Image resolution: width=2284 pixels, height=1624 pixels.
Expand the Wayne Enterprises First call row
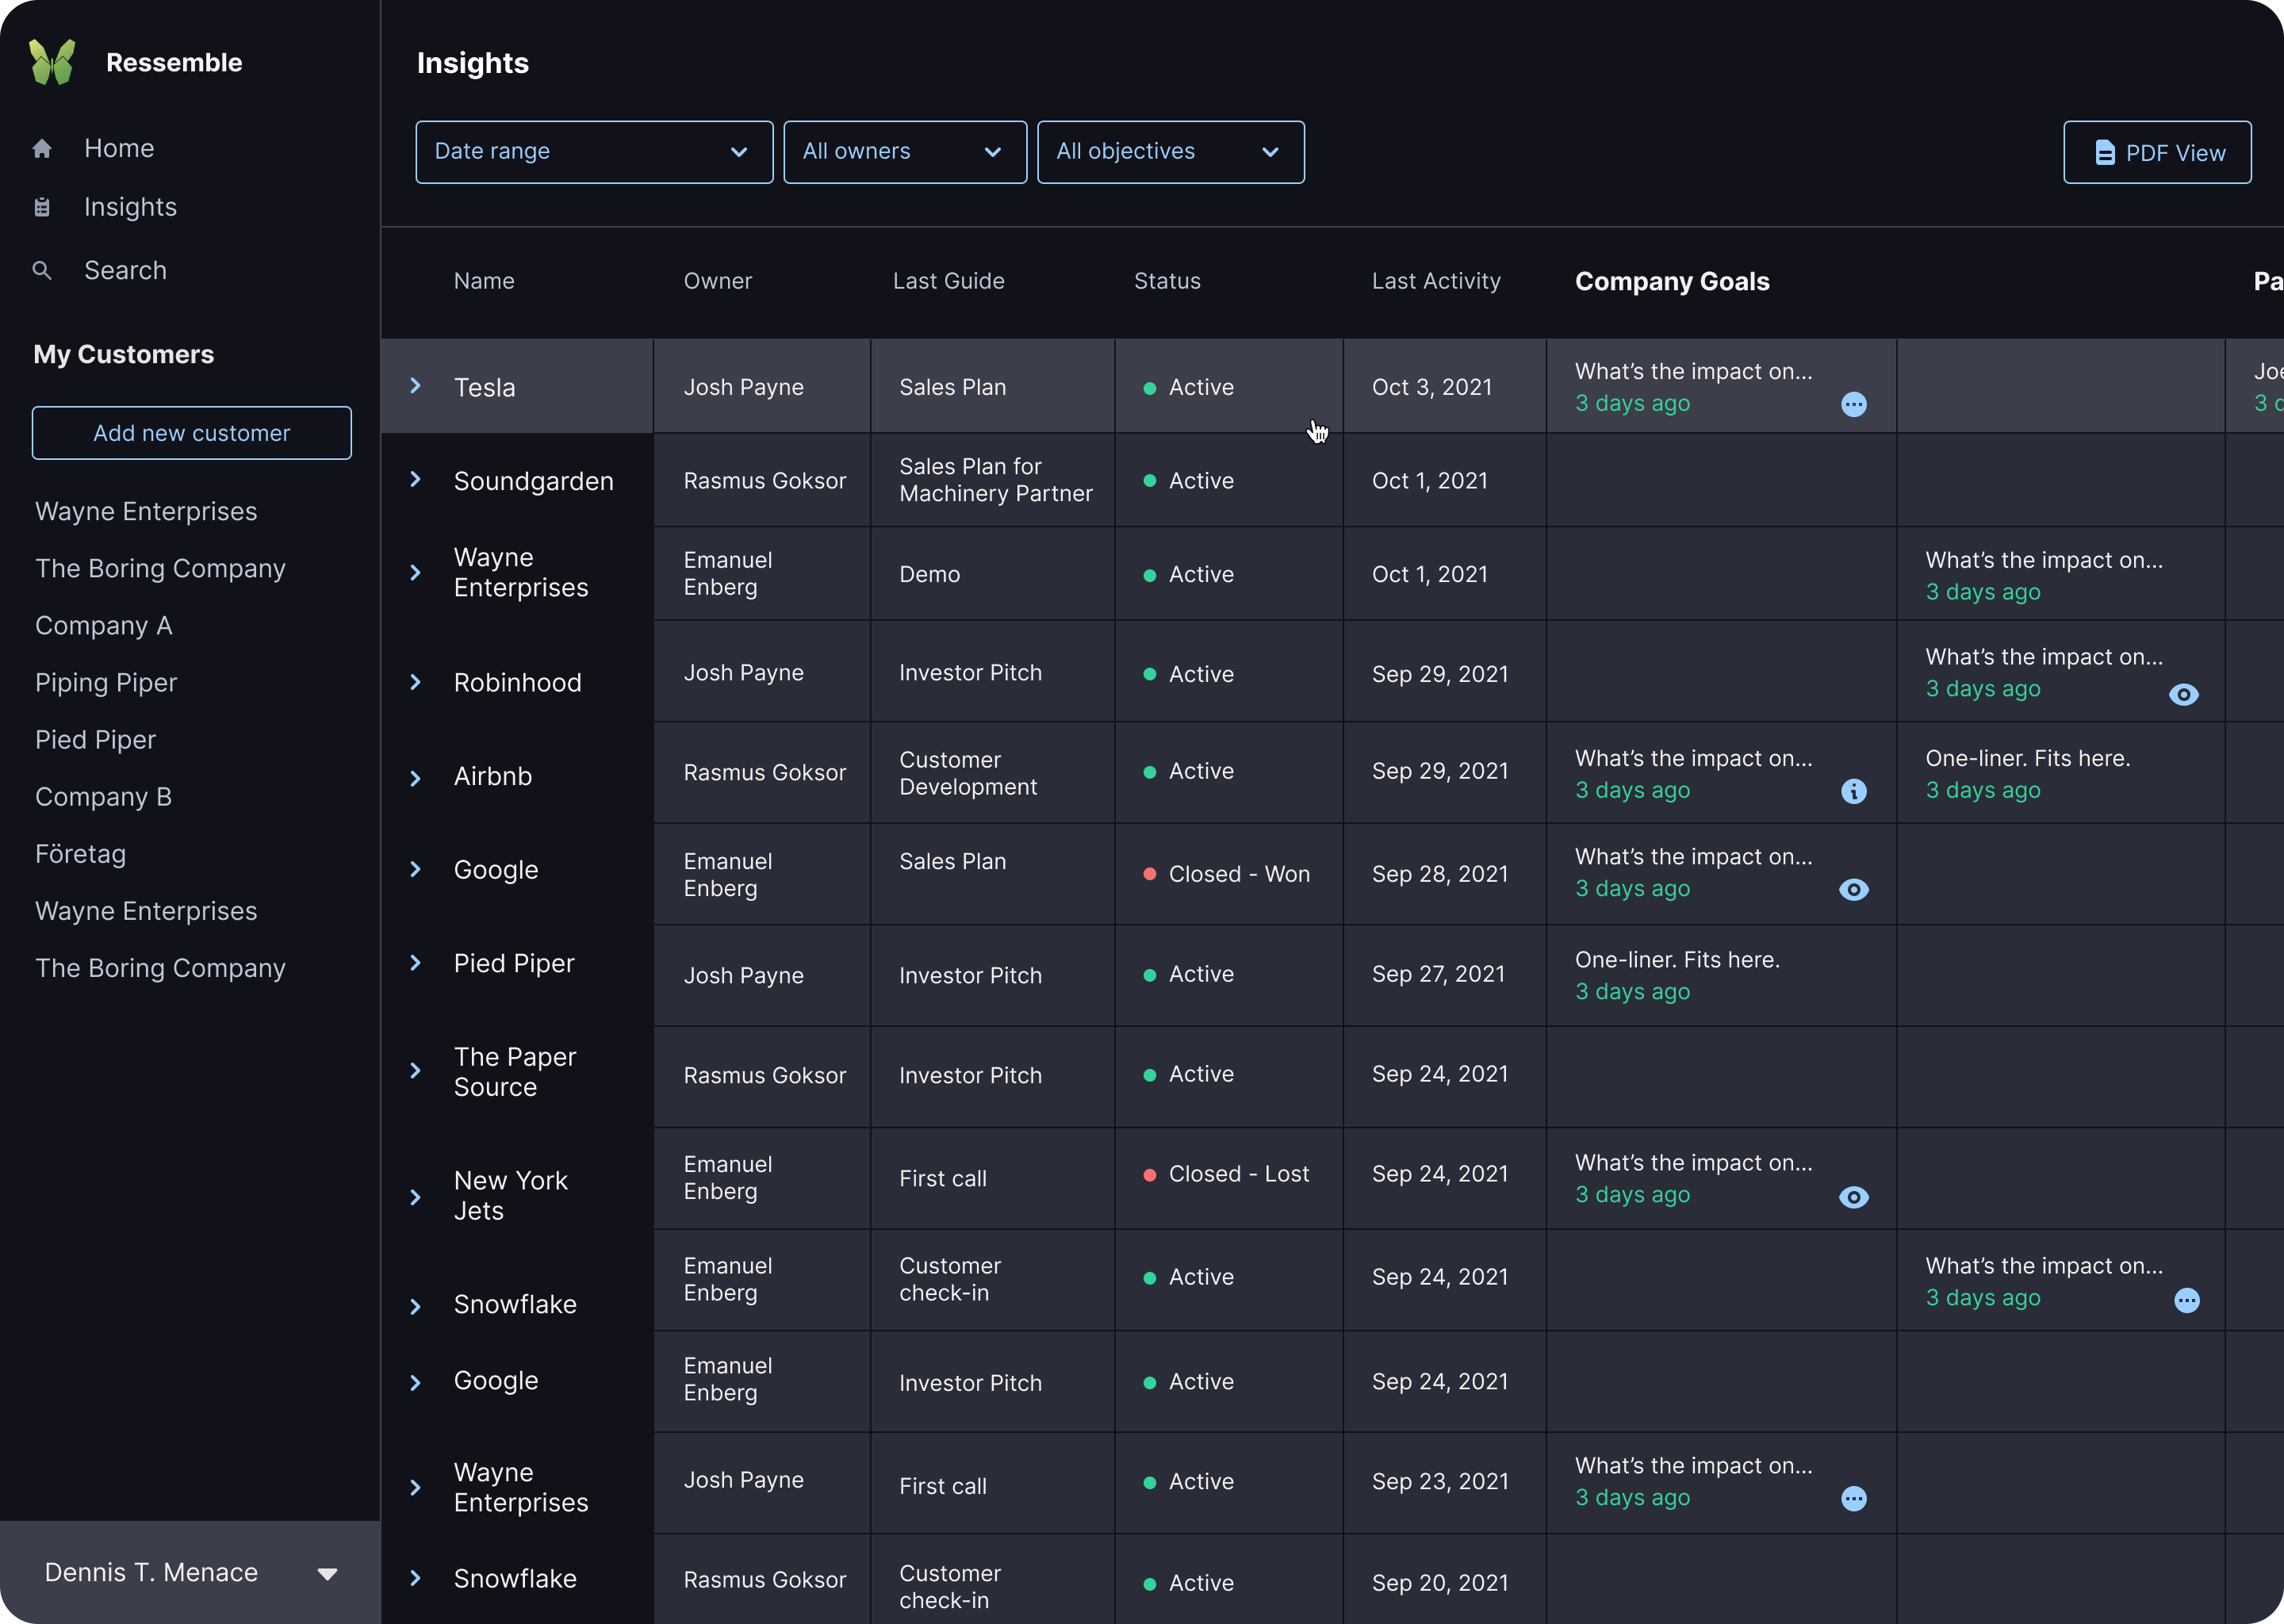click(x=416, y=1488)
